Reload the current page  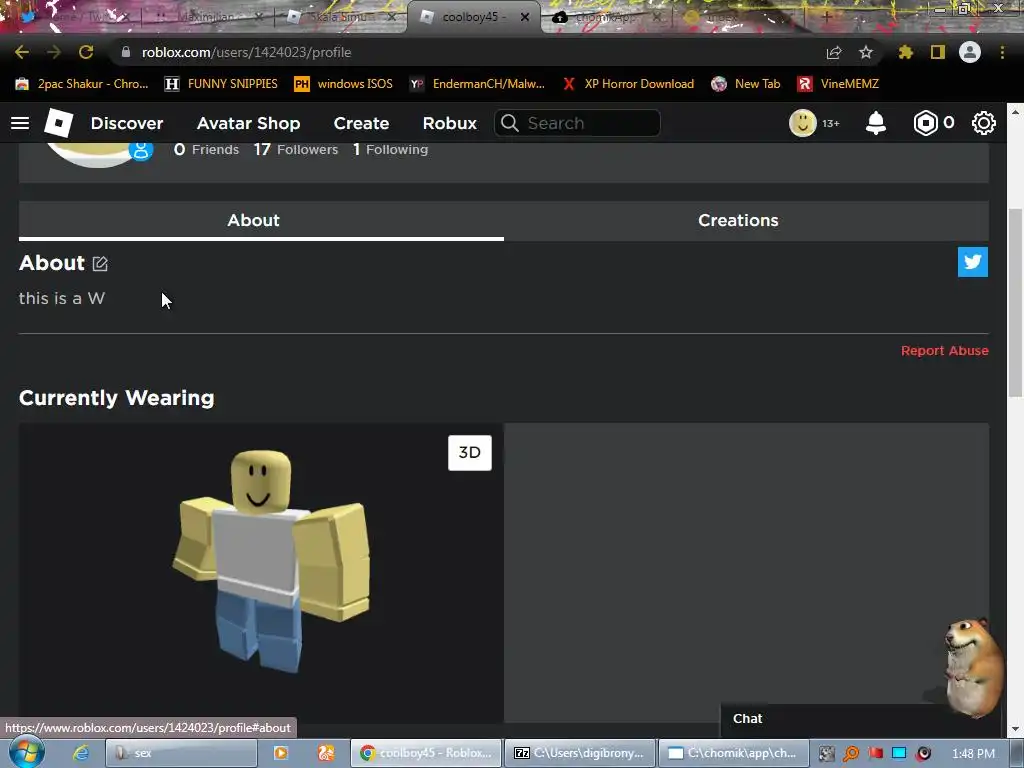(86, 52)
